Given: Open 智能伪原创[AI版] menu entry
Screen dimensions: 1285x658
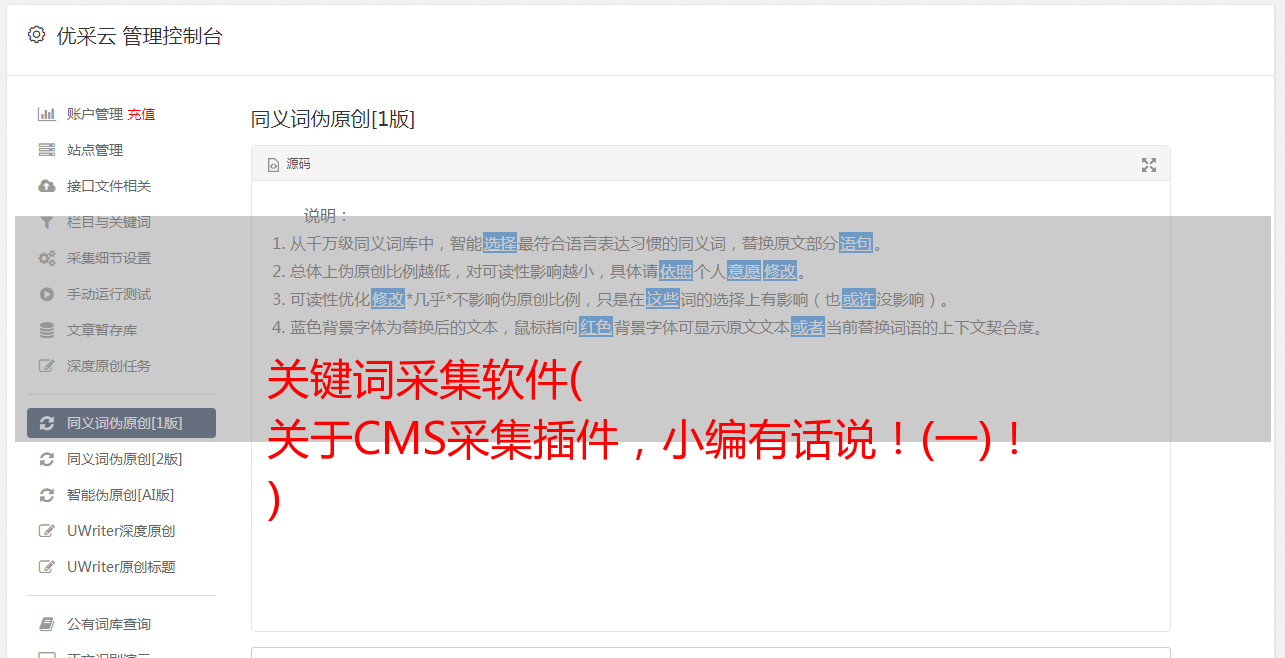Looking at the screenshot, I should (121, 495).
